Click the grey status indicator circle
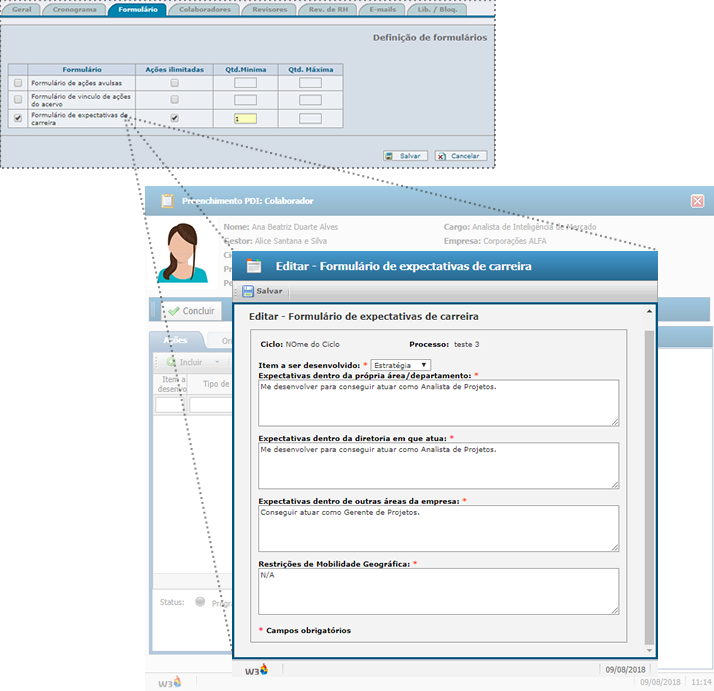714x691 pixels. tap(200, 602)
